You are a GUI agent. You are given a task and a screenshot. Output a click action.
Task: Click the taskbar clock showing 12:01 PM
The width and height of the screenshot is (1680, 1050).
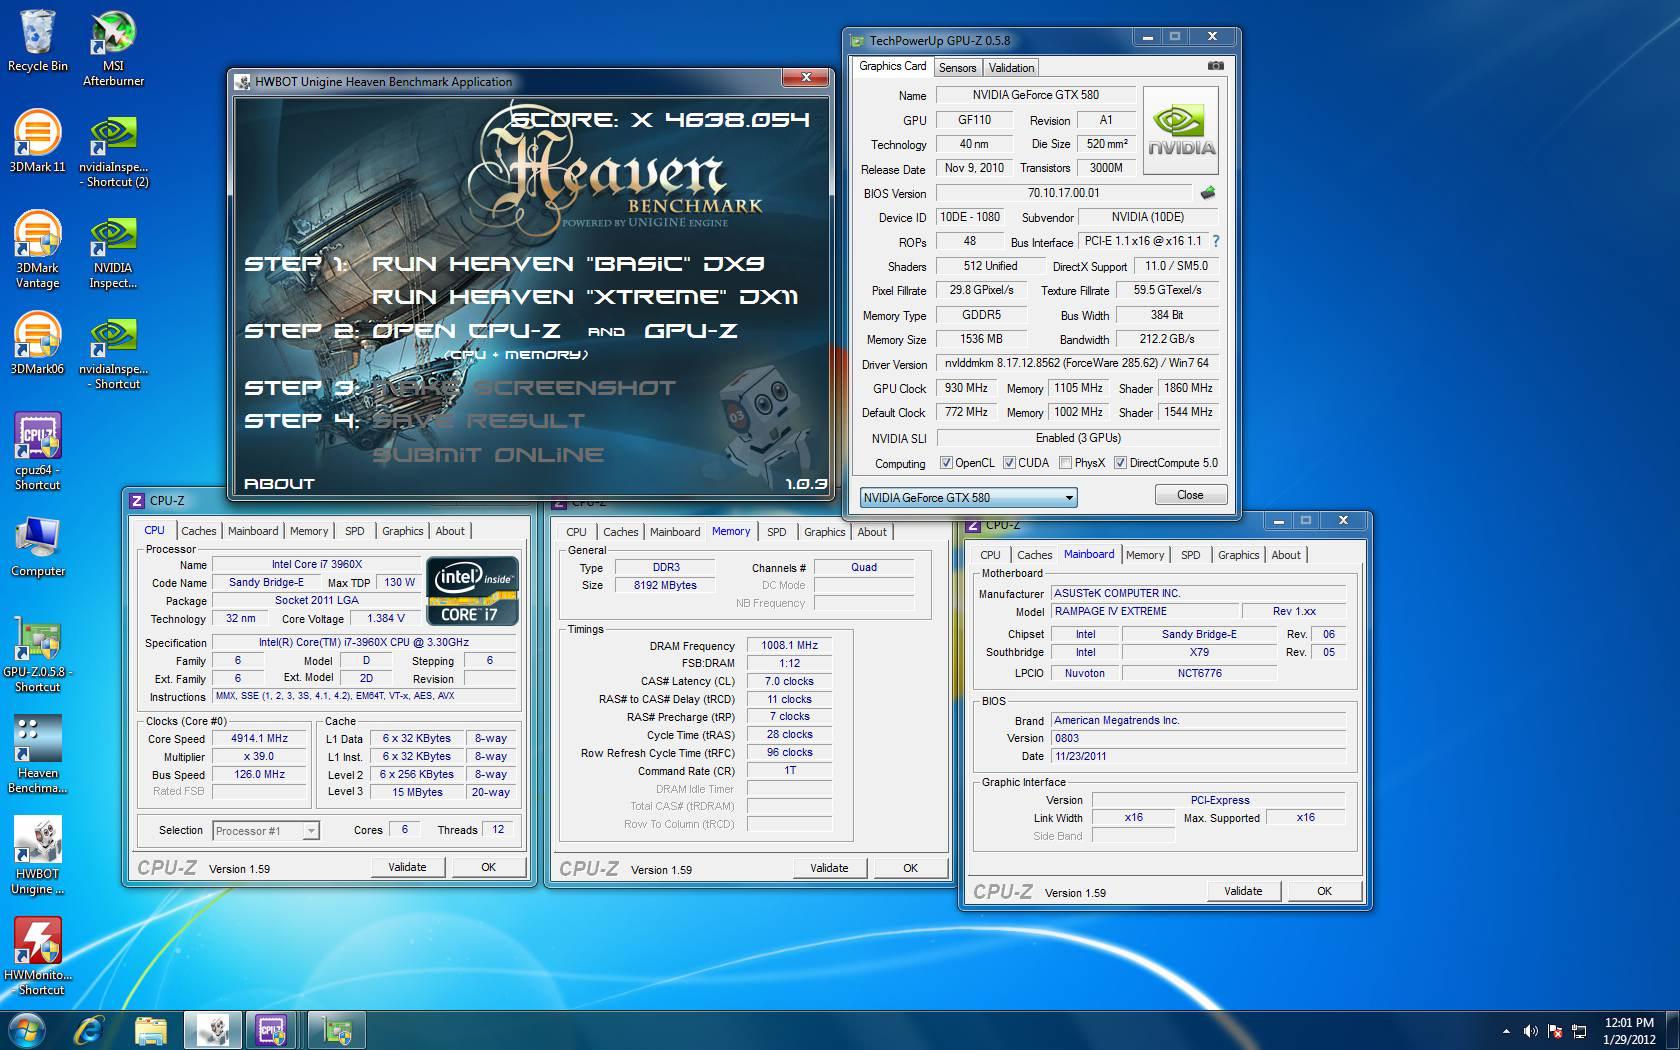pos(1629,1031)
